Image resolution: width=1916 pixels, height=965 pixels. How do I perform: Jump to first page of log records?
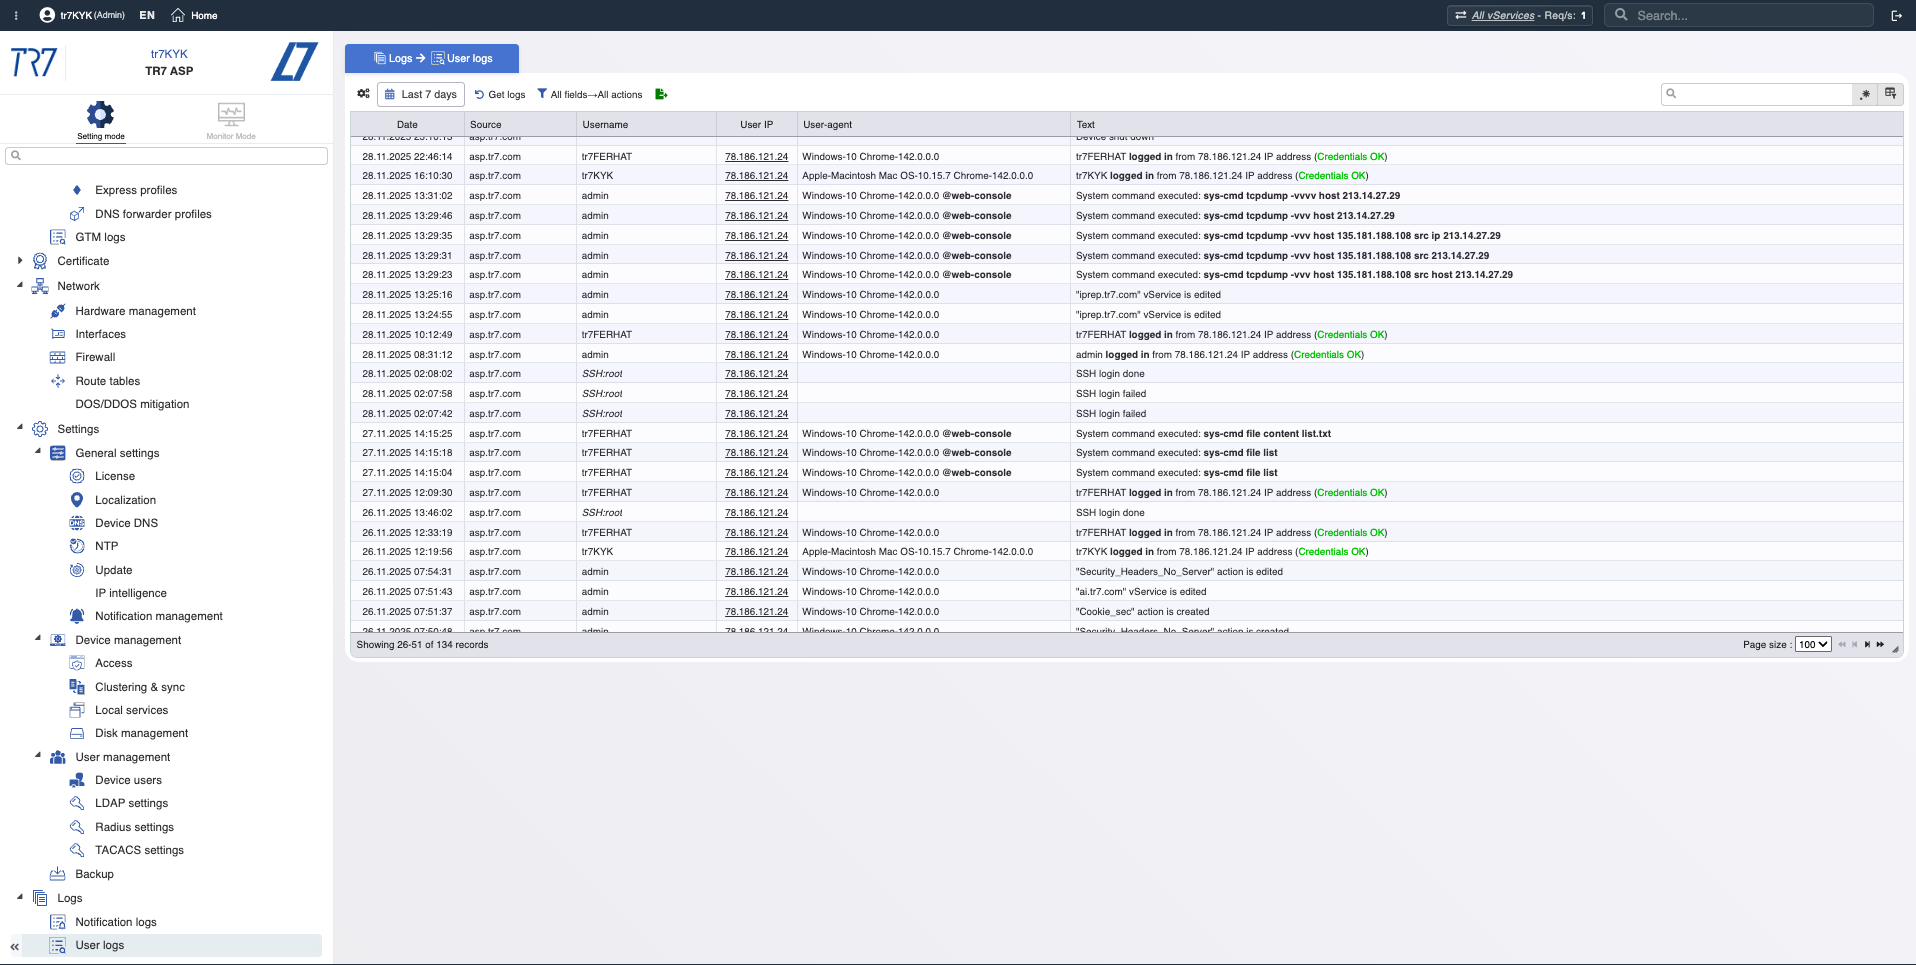(1842, 645)
